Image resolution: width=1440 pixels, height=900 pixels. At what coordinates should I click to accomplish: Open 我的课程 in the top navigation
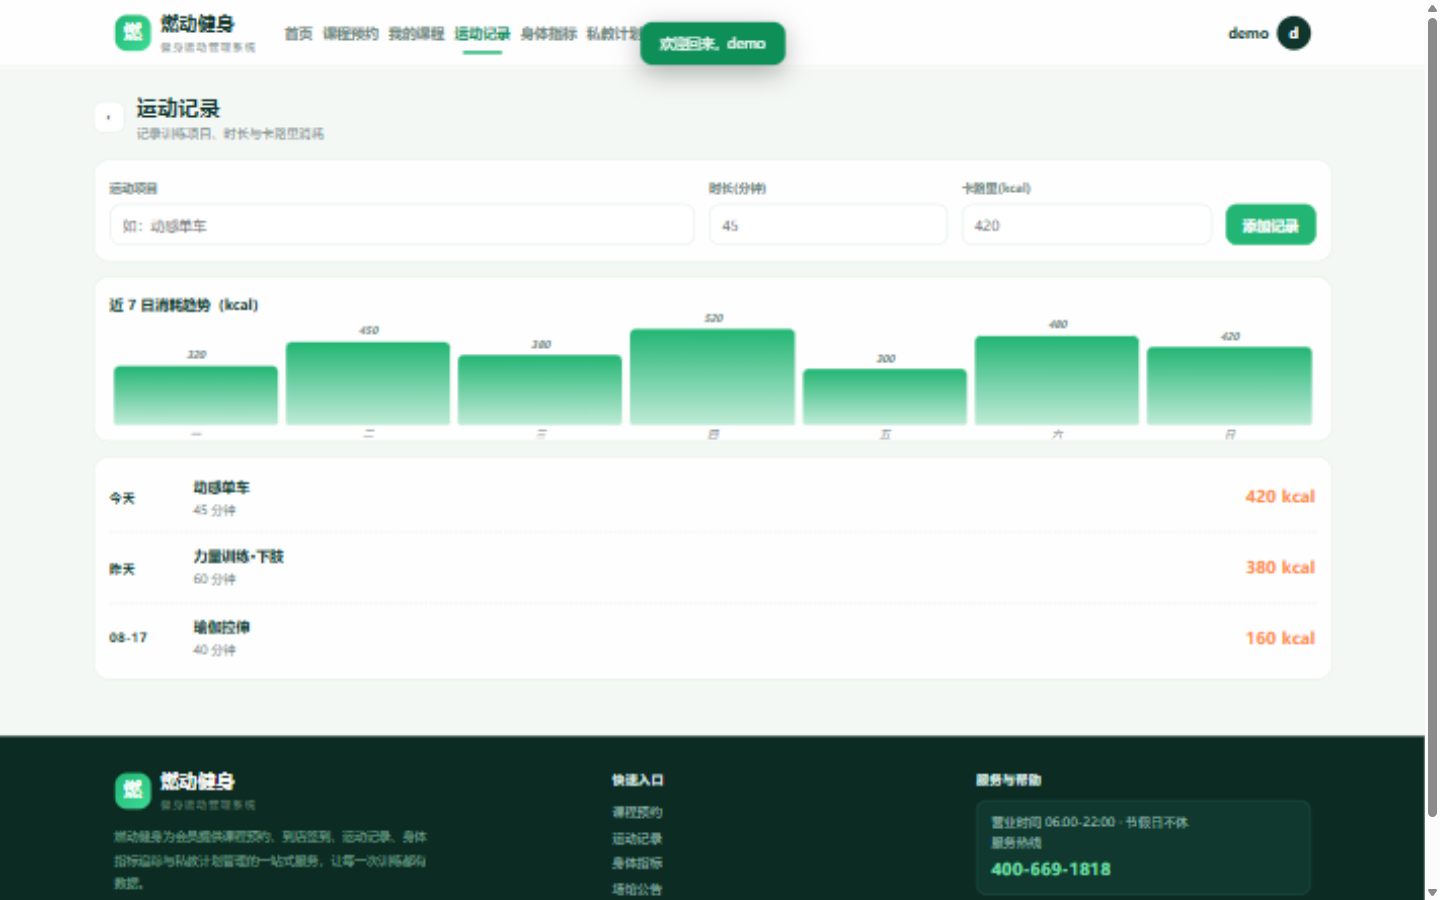(416, 34)
